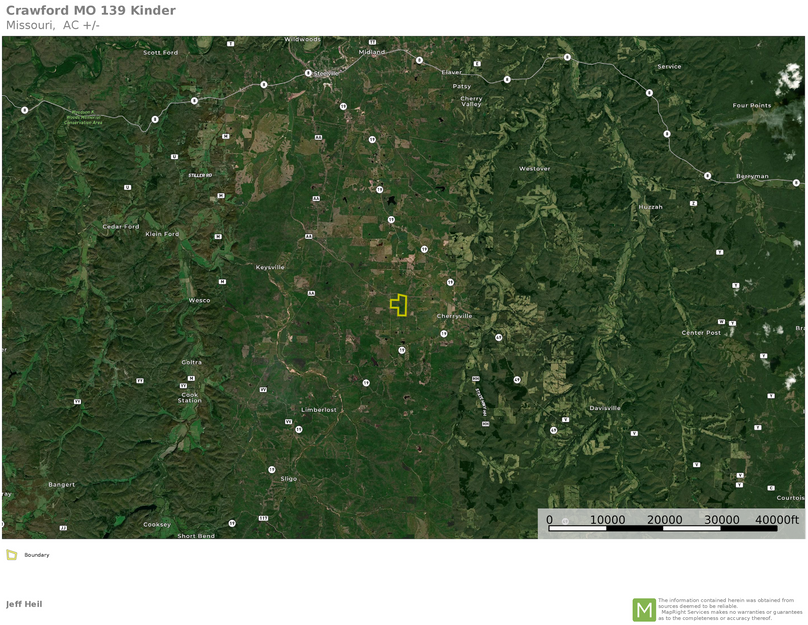Click the Center Post label

pos(701,332)
